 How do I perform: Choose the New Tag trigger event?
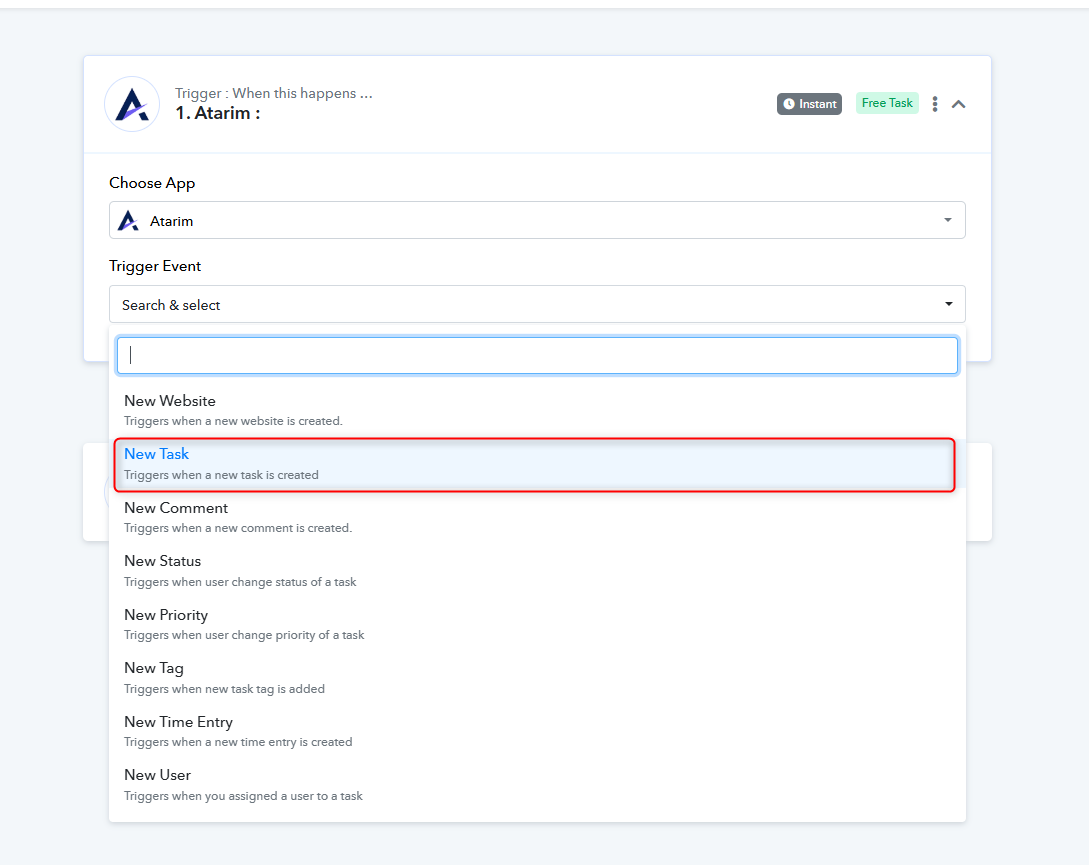(x=154, y=668)
